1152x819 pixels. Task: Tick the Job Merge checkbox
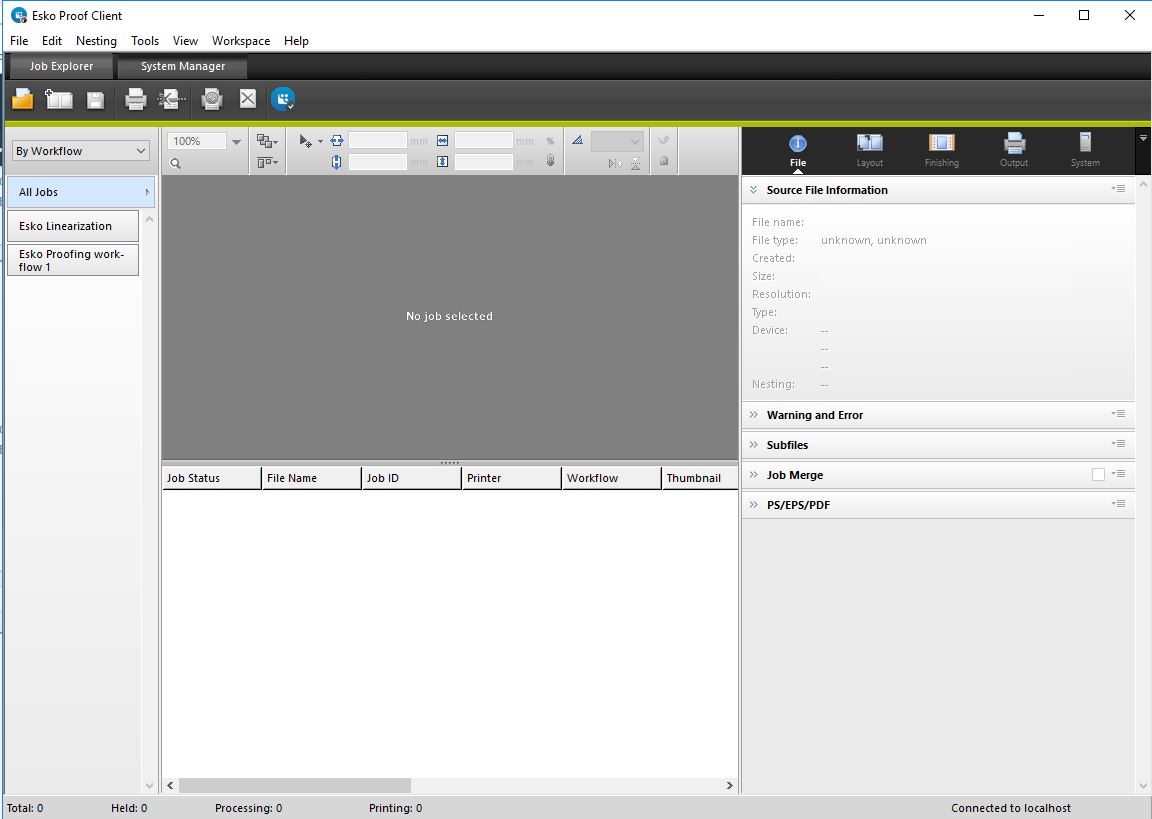[x=1098, y=475]
